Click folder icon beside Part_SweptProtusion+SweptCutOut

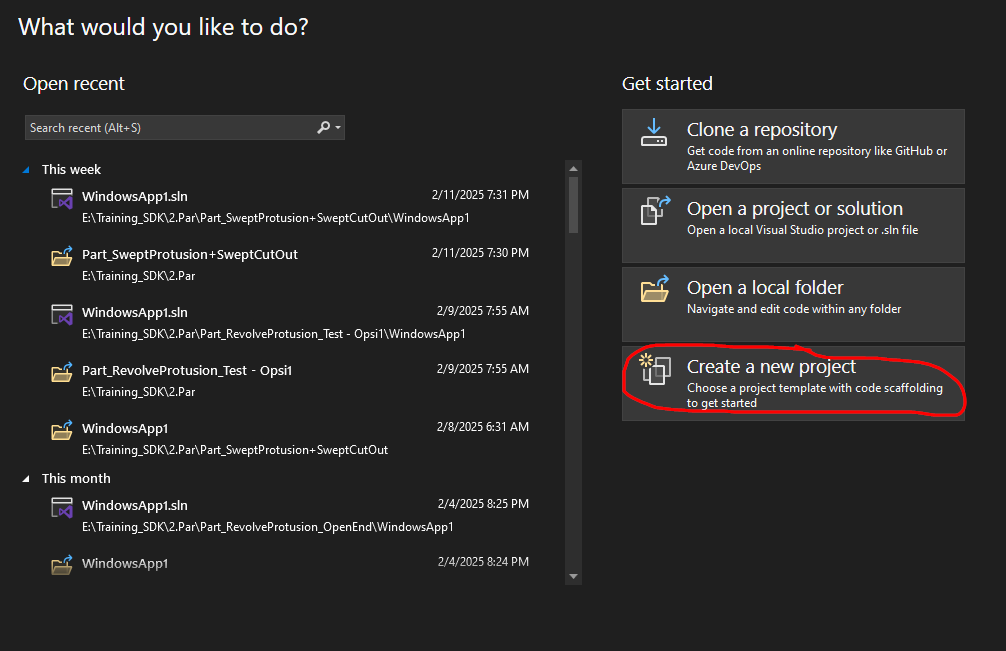(62, 256)
